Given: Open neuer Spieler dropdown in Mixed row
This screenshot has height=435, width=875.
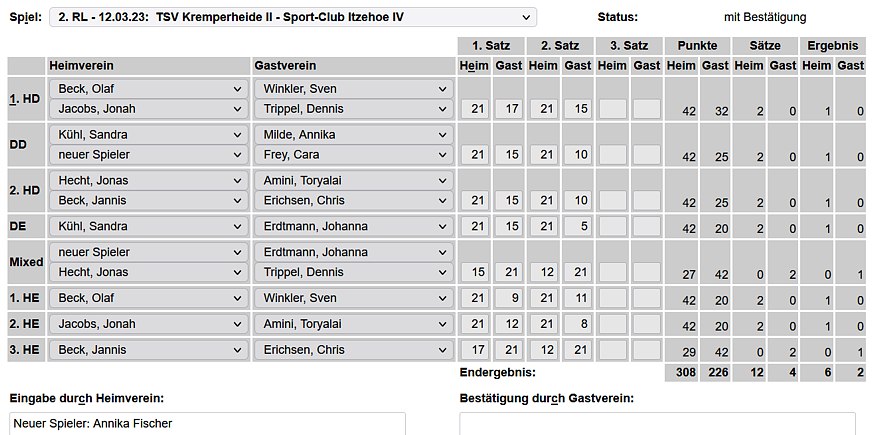Looking at the screenshot, I should (148, 252).
